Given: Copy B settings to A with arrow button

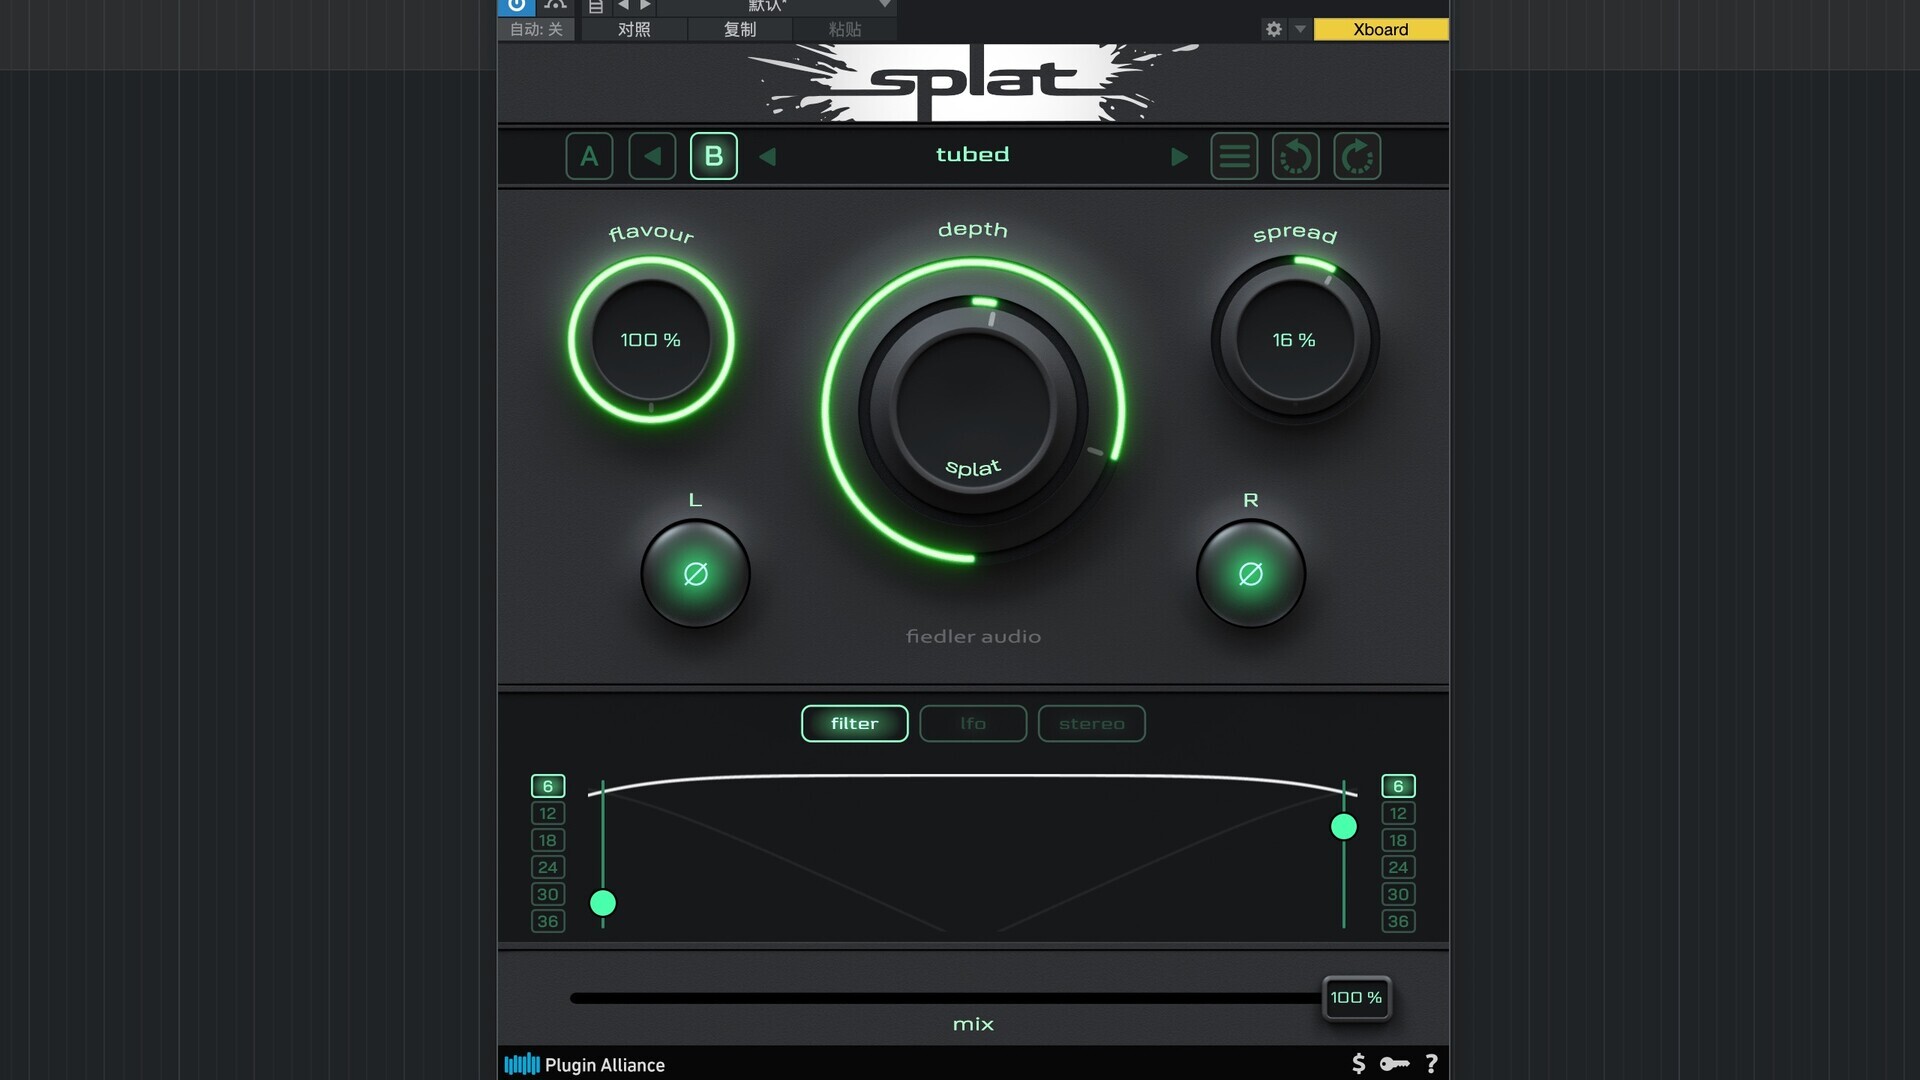Looking at the screenshot, I should pos(652,156).
